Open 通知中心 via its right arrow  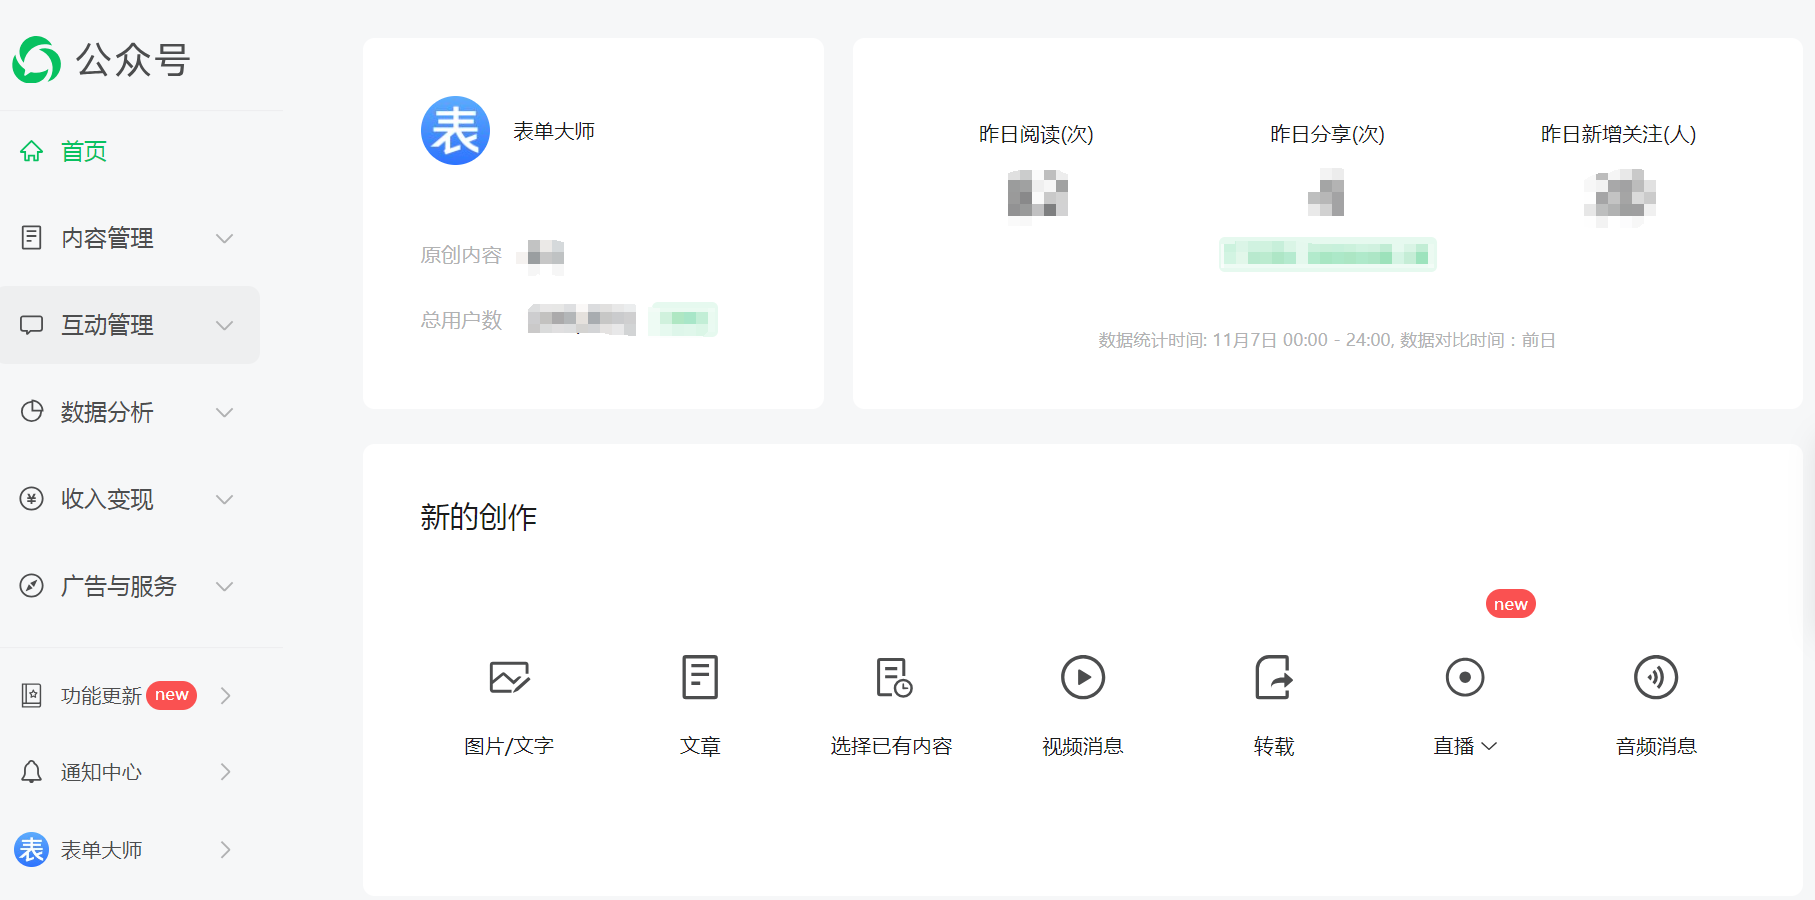[225, 772]
